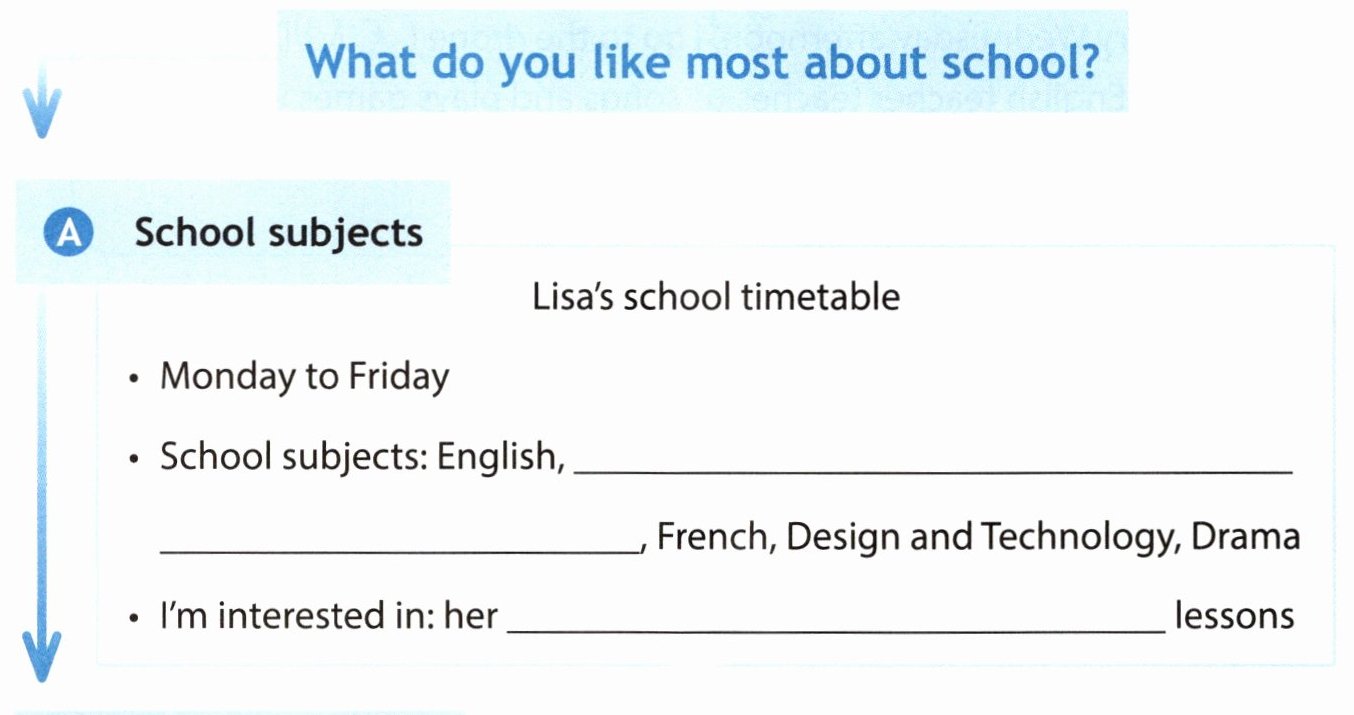Click the word "lessons" after the blank
The height and width of the screenshot is (715, 1354).
[x=1235, y=615]
